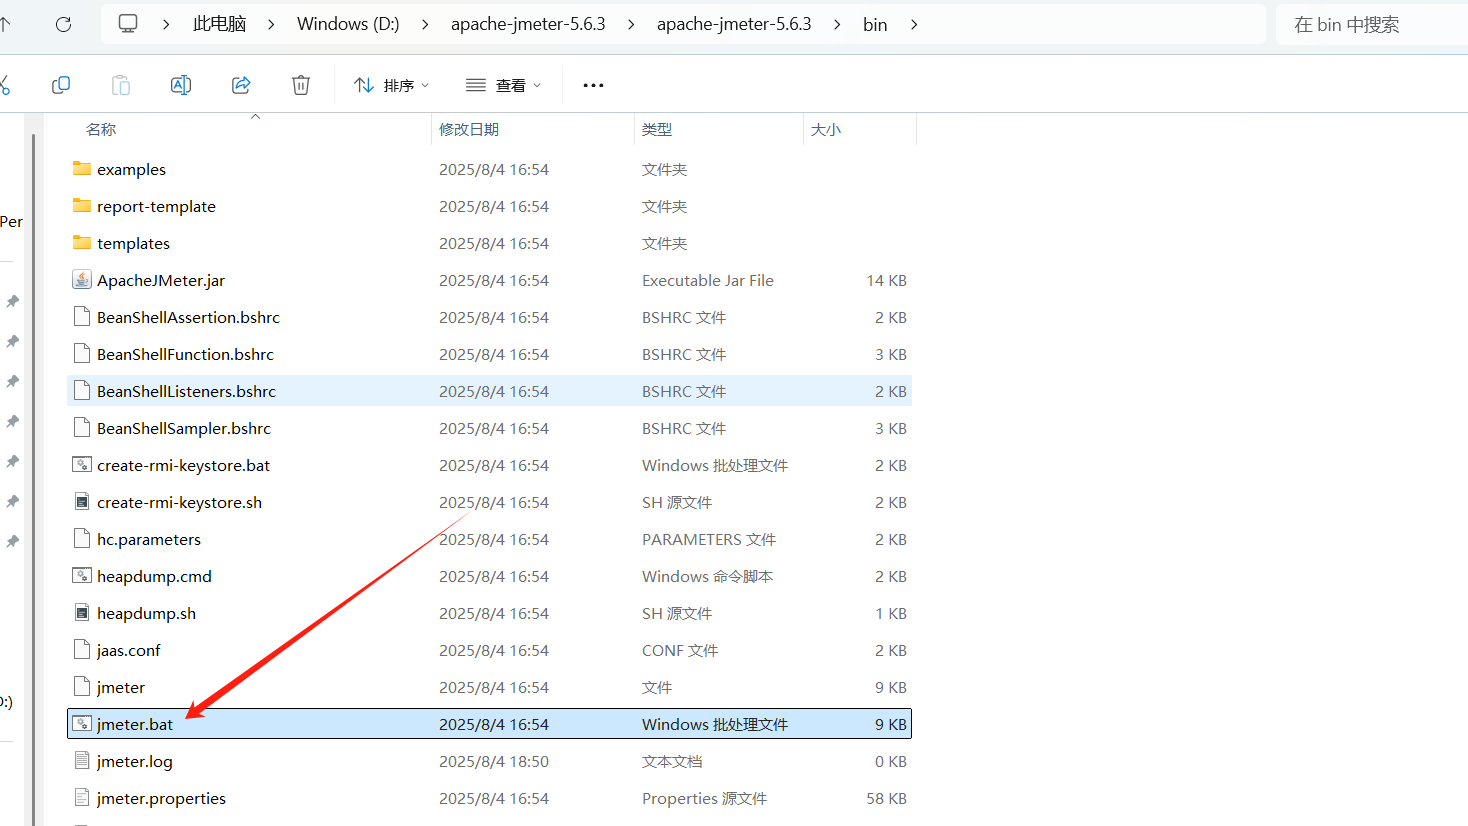The width and height of the screenshot is (1468, 826).
Task: Click Executable Jar File type cell
Action: coord(708,280)
